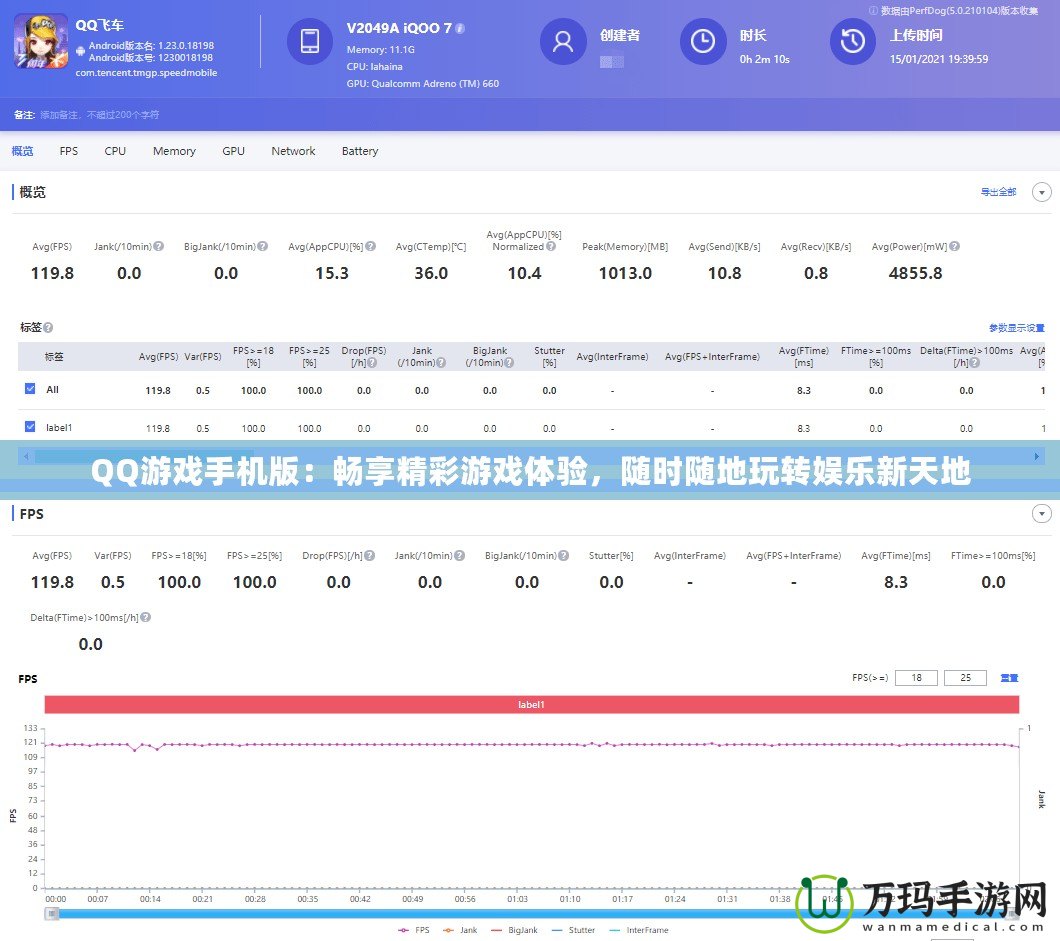Open help icon beside Normalized CPU metric
Image resolution: width=1060 pixels, height=941 pixels.
(x=551, y=246)
